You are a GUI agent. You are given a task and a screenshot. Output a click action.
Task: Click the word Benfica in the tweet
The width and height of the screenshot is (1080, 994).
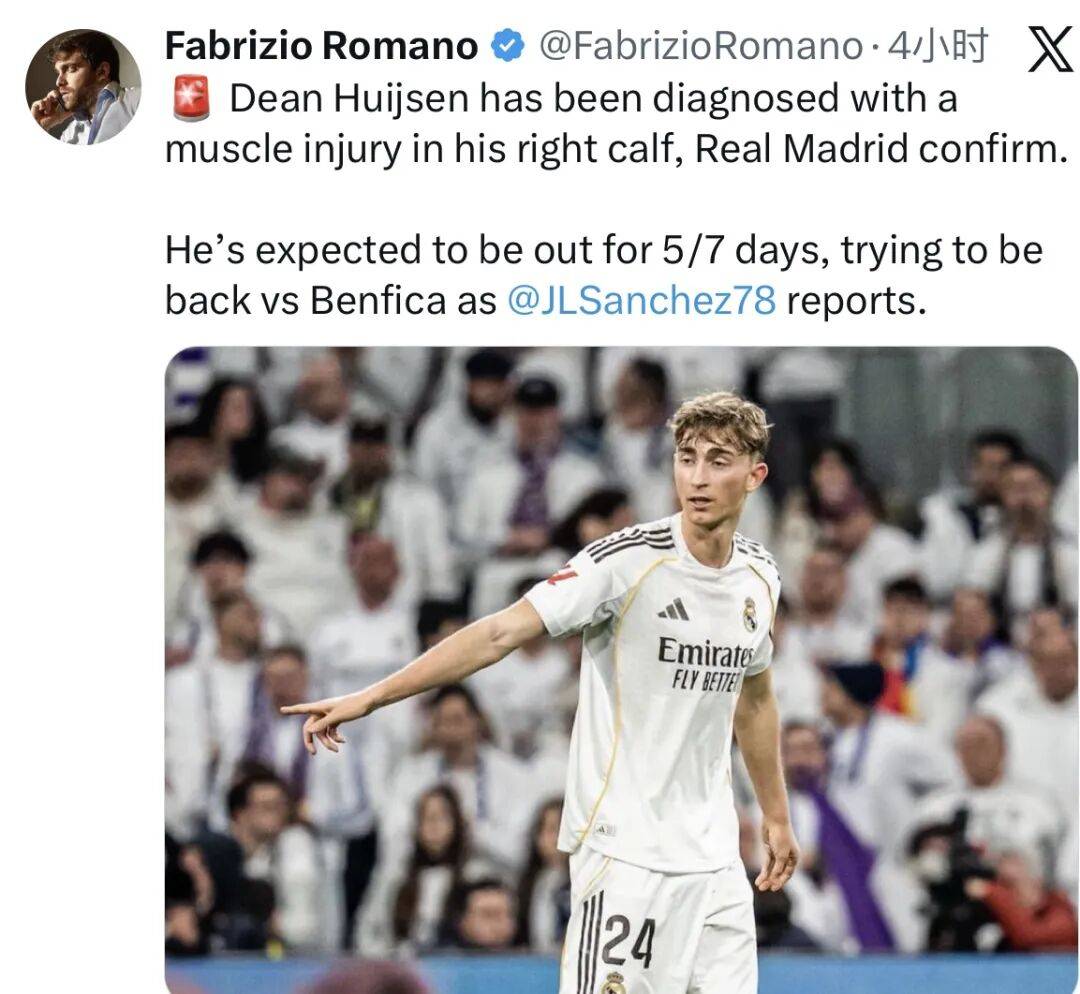377,300
